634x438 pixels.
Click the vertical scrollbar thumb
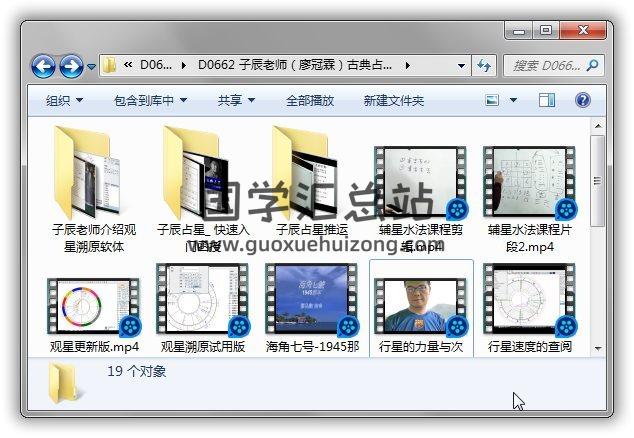point(598,181)
